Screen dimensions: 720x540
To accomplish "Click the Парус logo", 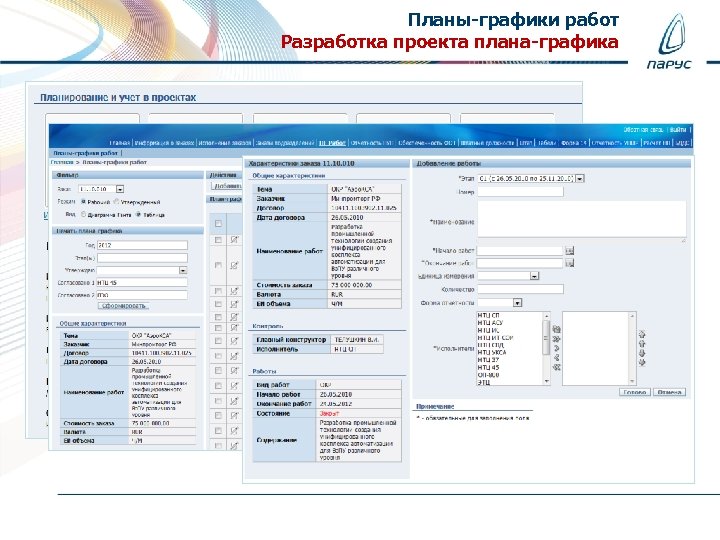I will (x=670, y=41).
